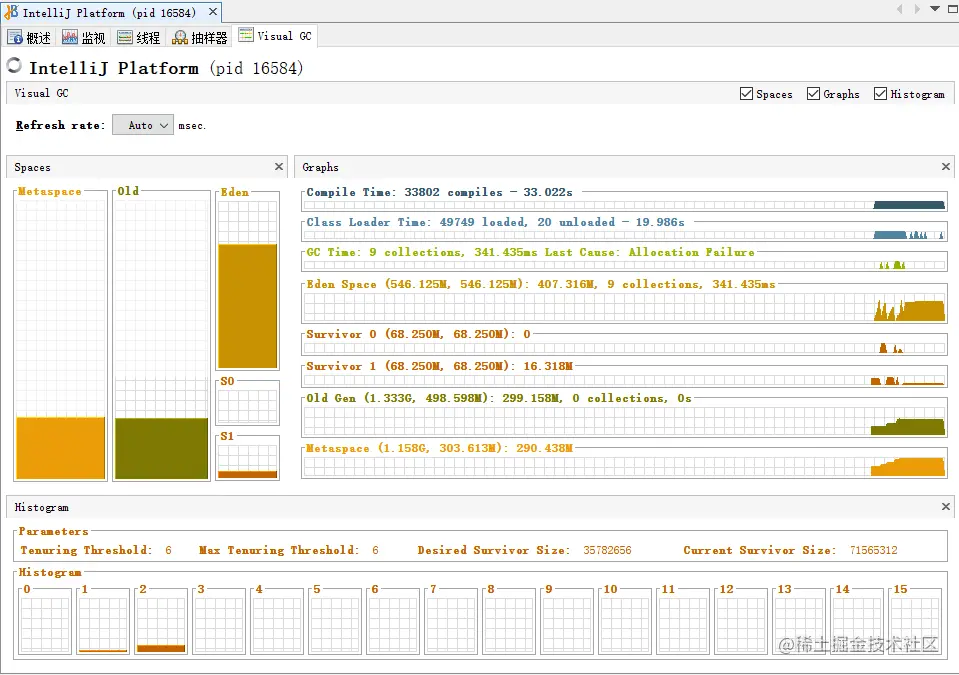The width and height of the screenshot is (959, 675).
Task: Click the S0 survivor space box
Action: (x=248, y=406)
